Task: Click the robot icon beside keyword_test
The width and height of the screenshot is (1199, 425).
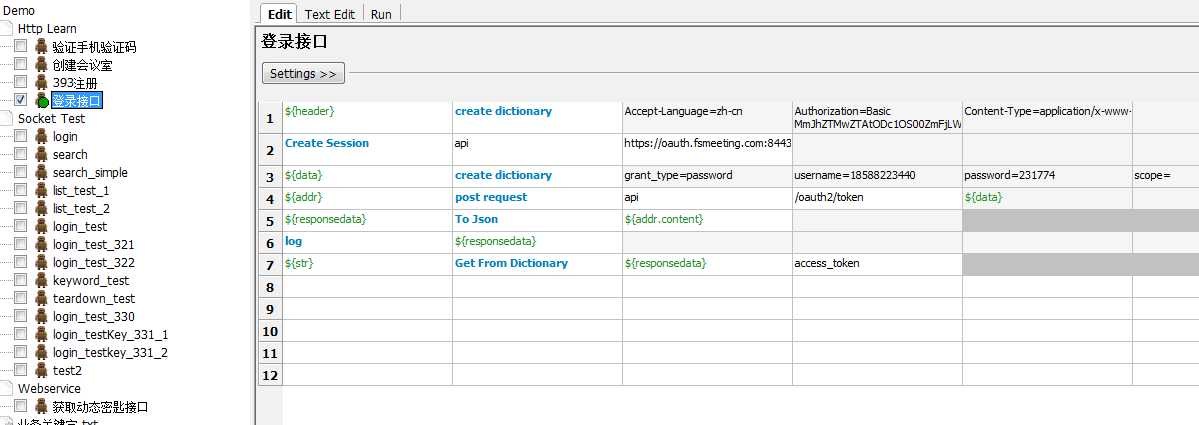Action: click(41, 280)
